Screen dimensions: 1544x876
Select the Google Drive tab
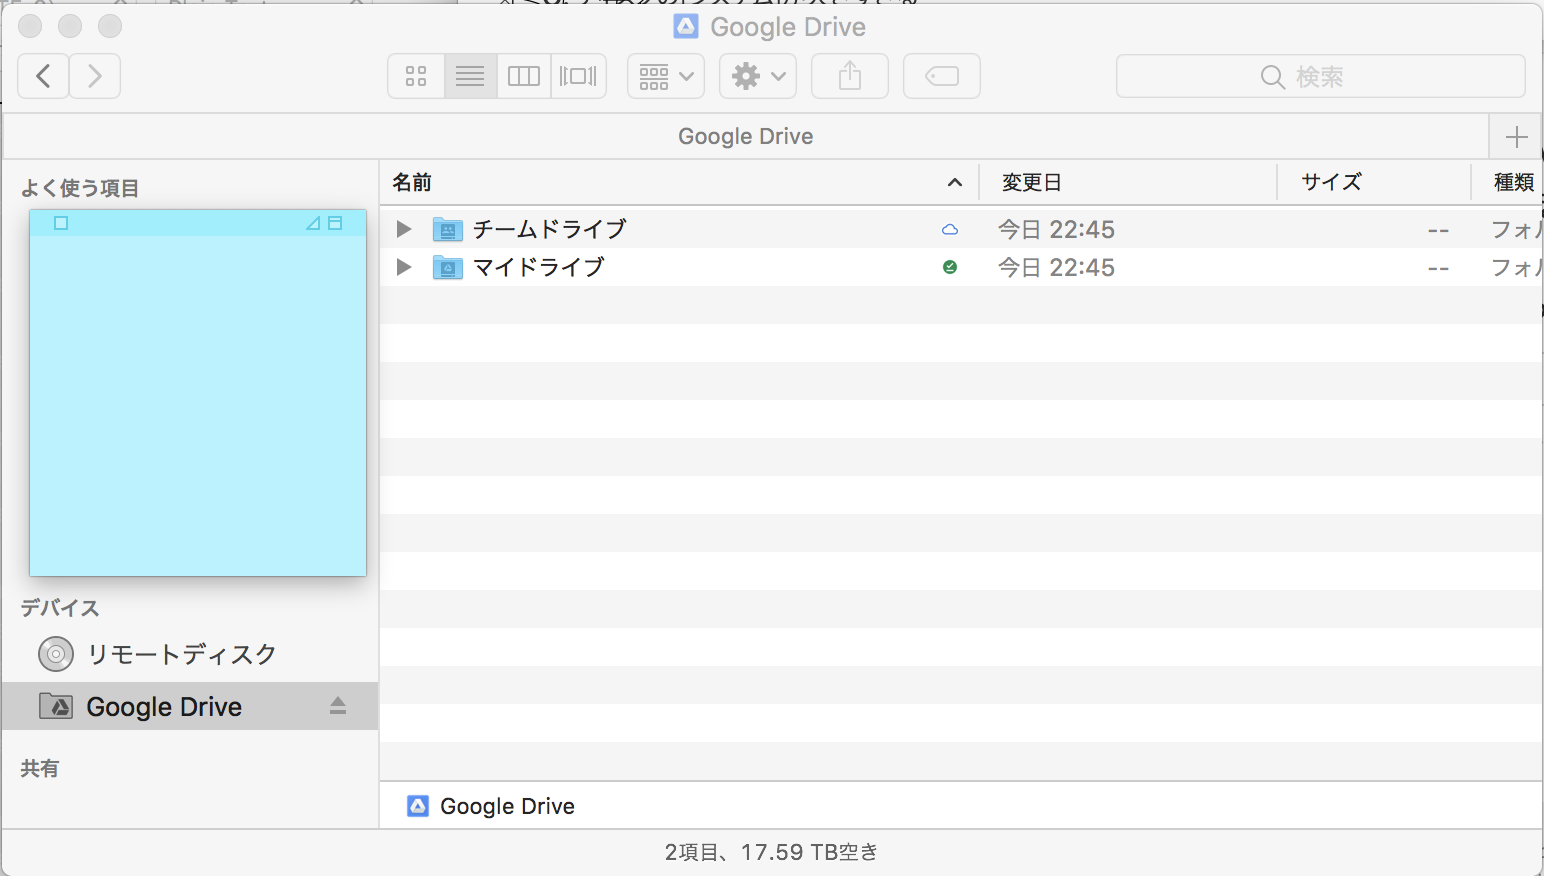[x=745, y=137]
